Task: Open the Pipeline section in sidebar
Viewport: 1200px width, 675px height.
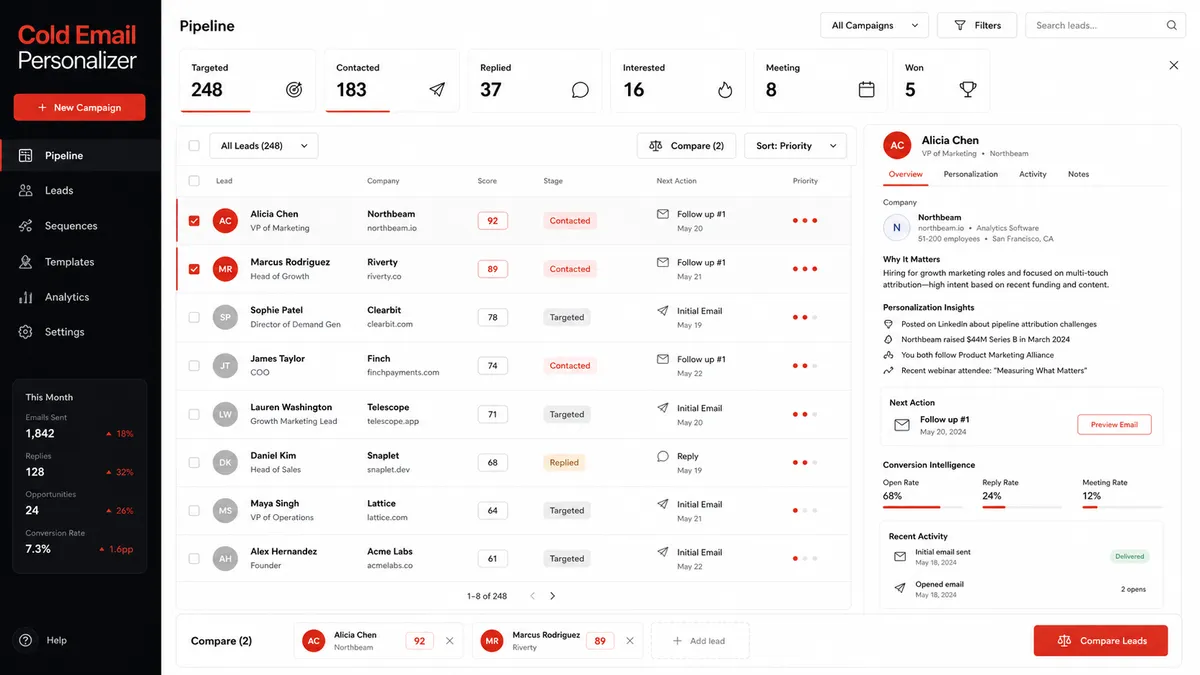Action: click(x=80, y=156)
